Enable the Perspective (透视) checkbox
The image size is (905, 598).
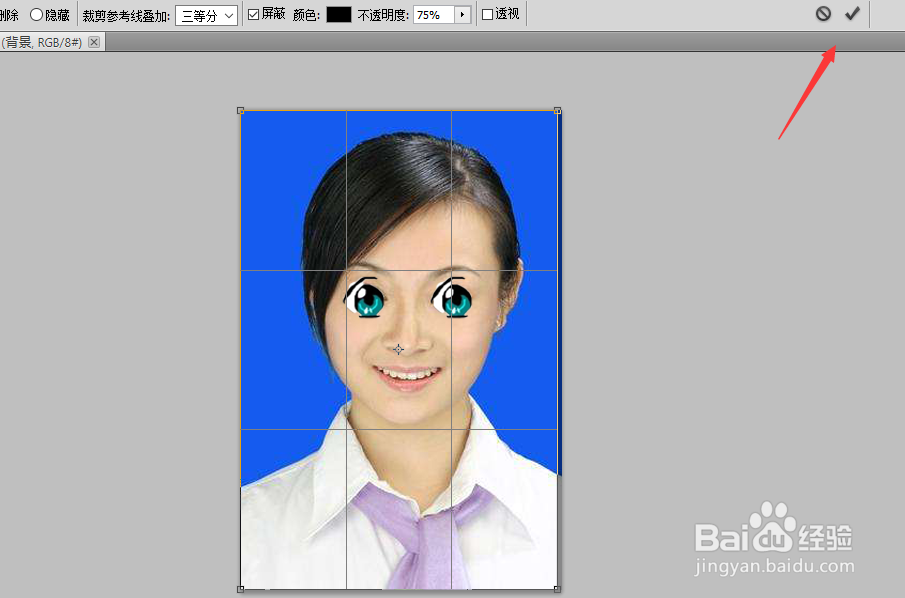click(x=488, y=14)
